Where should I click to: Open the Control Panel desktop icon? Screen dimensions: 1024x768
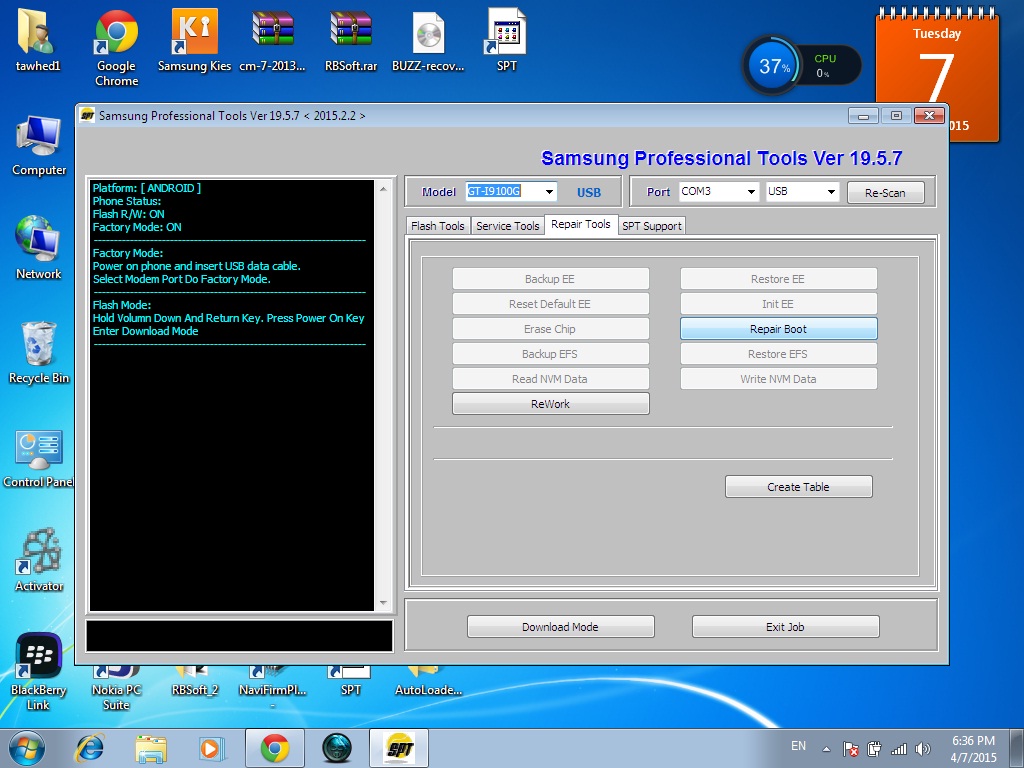[x=39, y=457]
